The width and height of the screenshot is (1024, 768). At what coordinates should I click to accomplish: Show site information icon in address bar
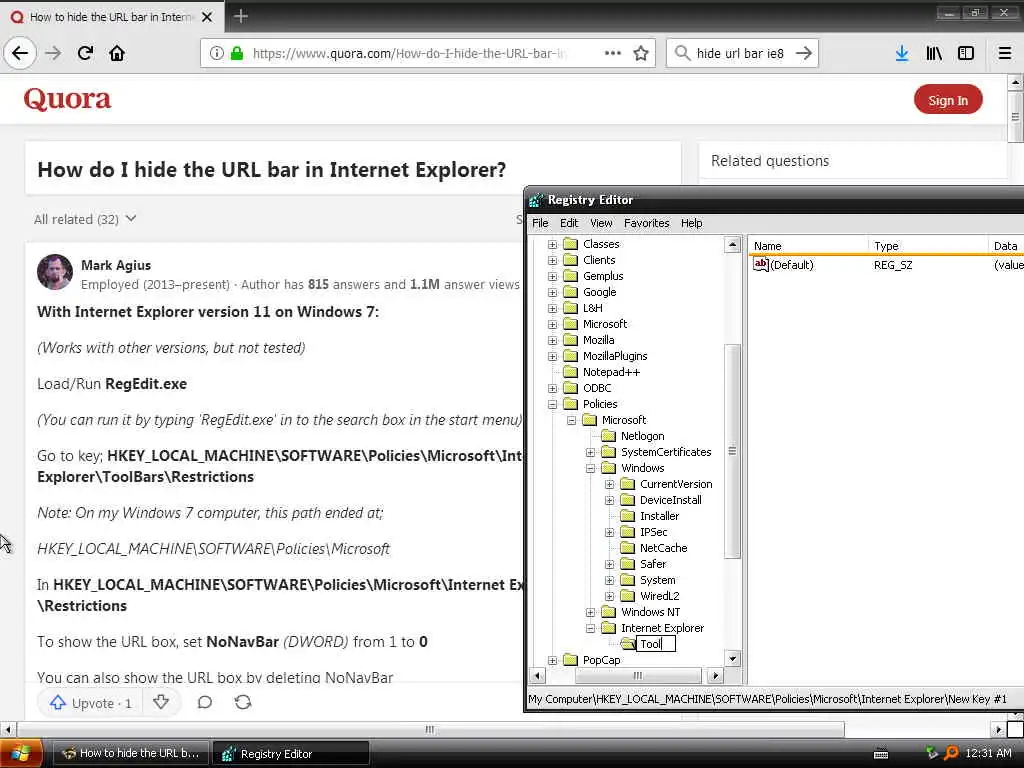click(x=217, y=53)
